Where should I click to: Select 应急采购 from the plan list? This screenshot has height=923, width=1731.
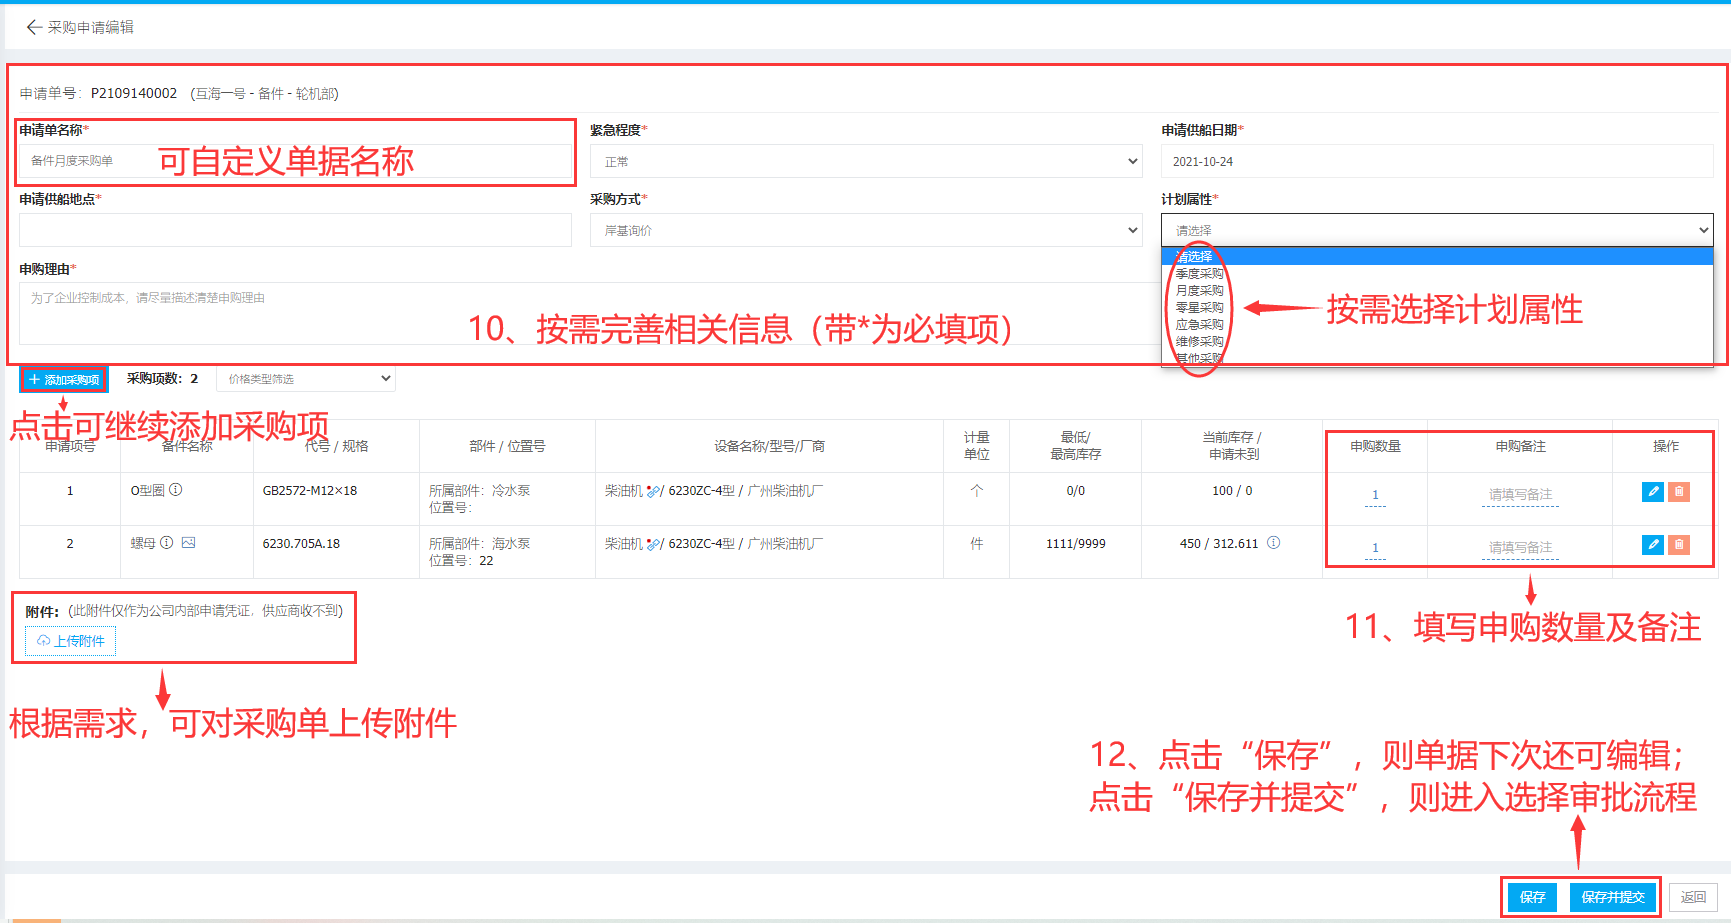tap(1437, 325)
